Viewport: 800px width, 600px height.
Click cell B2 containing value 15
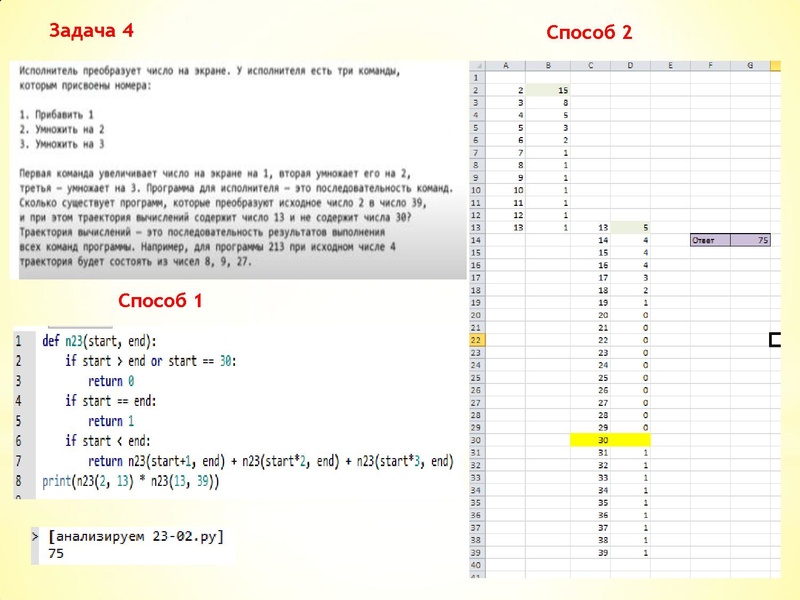pyautogui.click(x=549, y=90)
